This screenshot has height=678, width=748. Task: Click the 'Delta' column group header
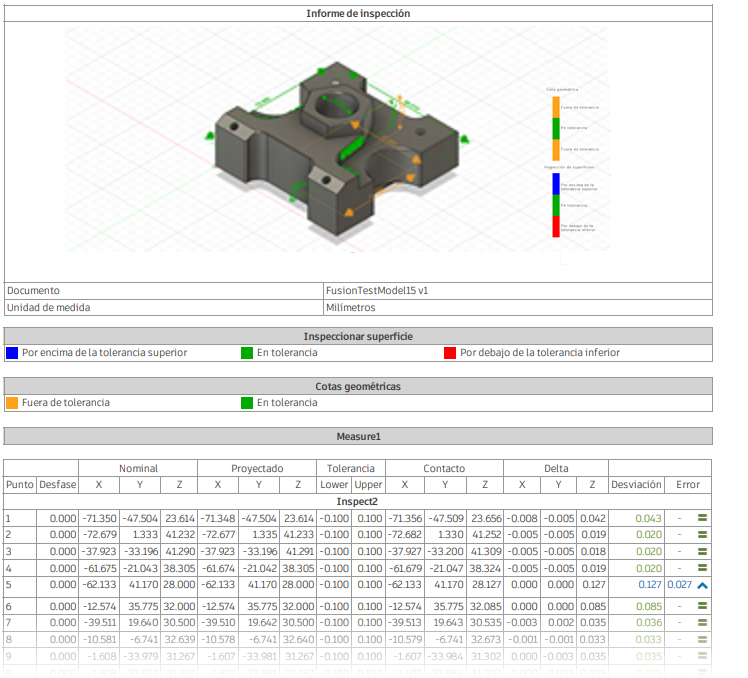(556, 469)
